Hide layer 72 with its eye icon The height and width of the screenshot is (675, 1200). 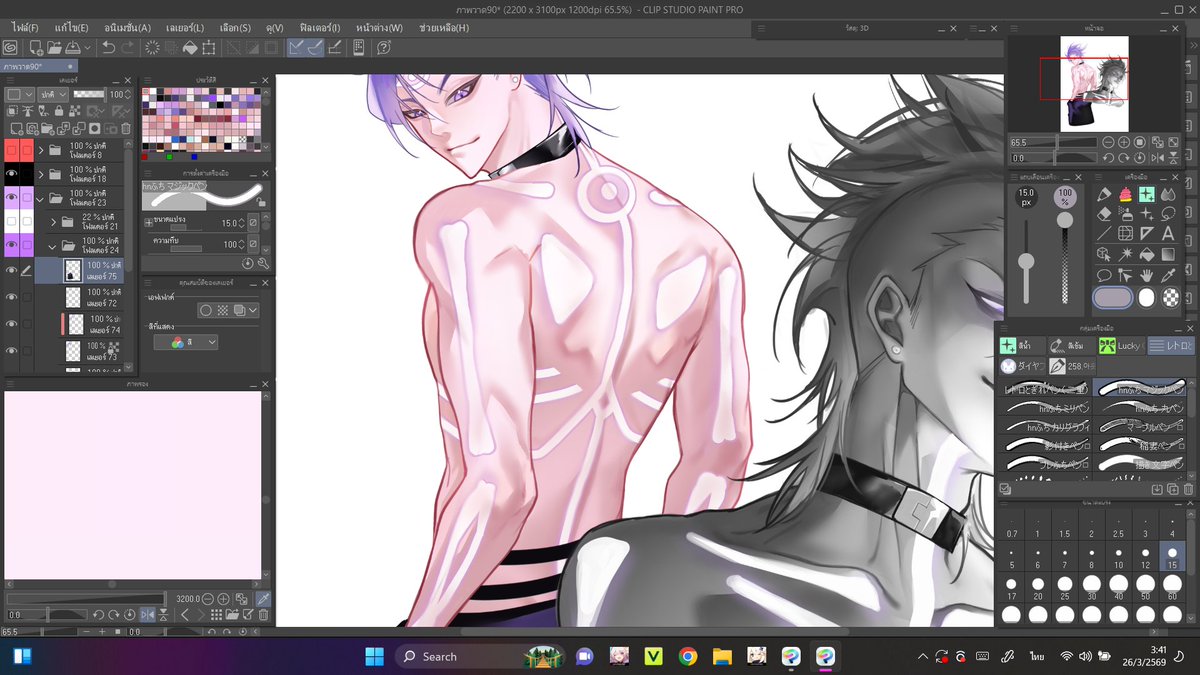[x=12, y=297]
